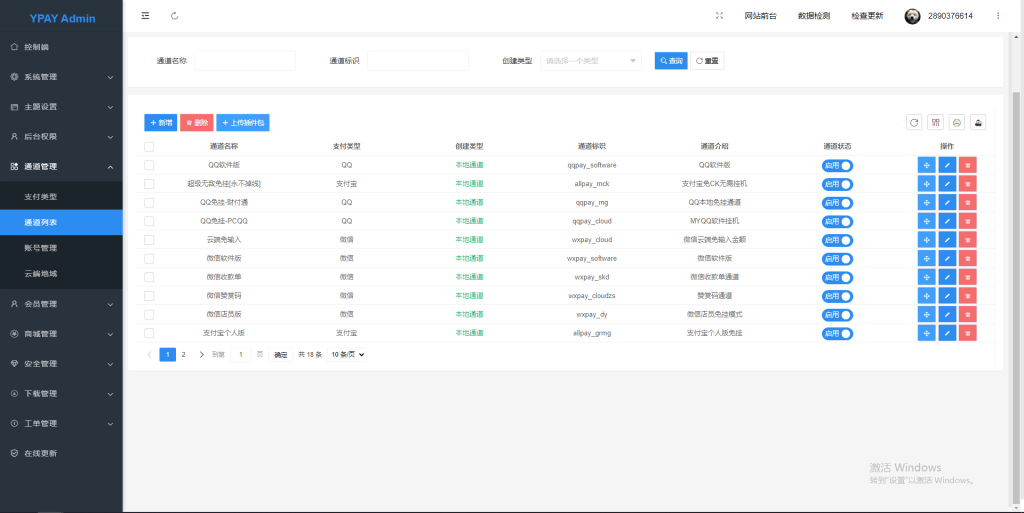This screenshot has height=513, width=1024.
Task: Click the 数据检测 header link
Action: [814, 16]
